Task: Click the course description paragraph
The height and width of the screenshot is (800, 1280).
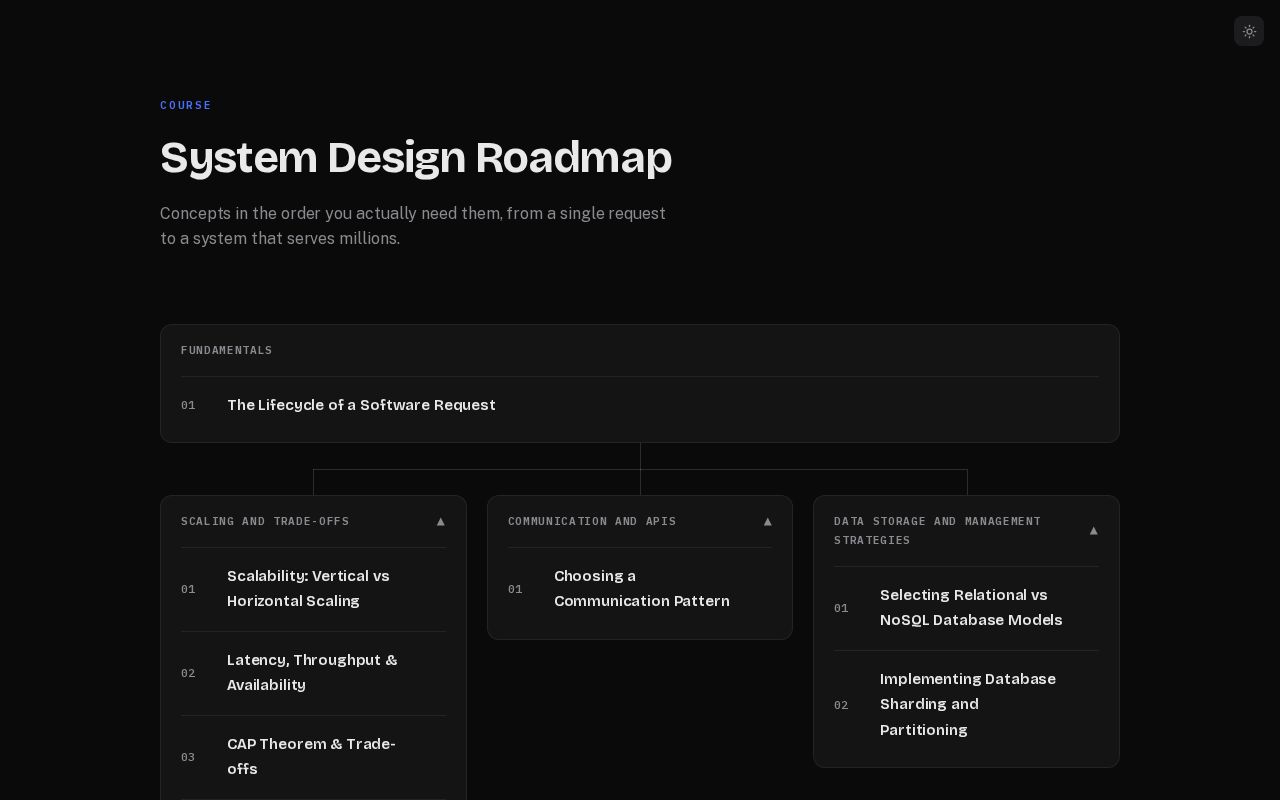Action: coord(413,226)
